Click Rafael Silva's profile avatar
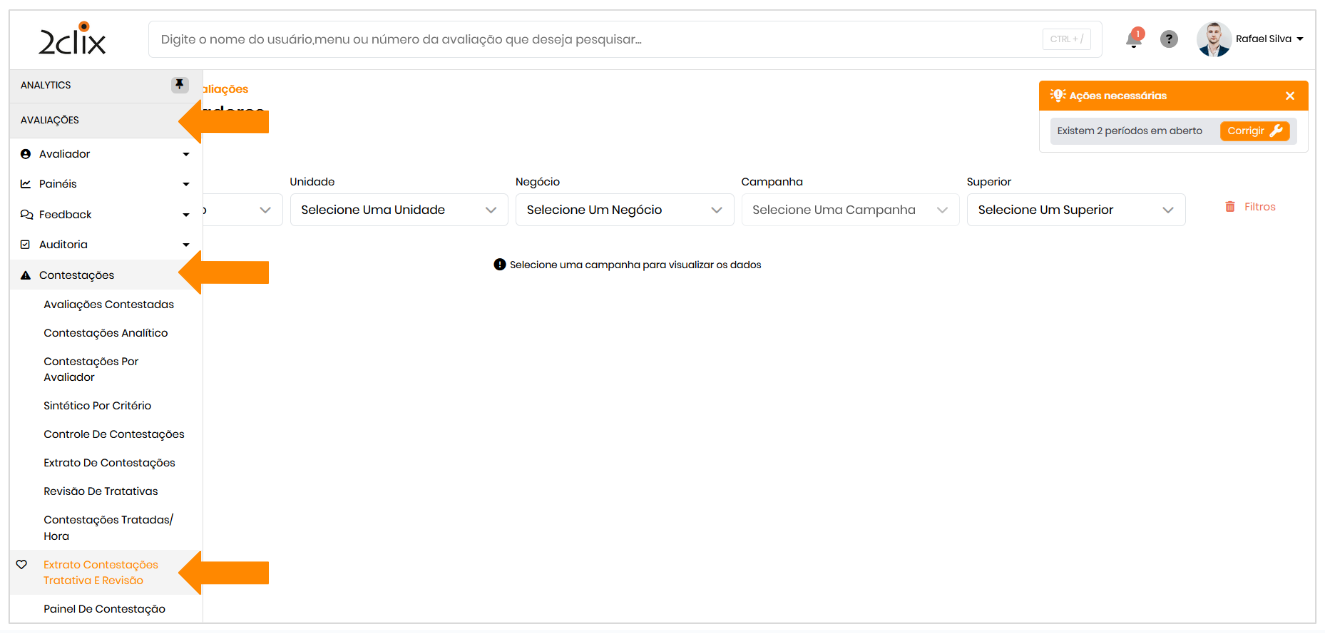Image resolution: width=1325 pixels, height=633 pixels. (1214, 39)
